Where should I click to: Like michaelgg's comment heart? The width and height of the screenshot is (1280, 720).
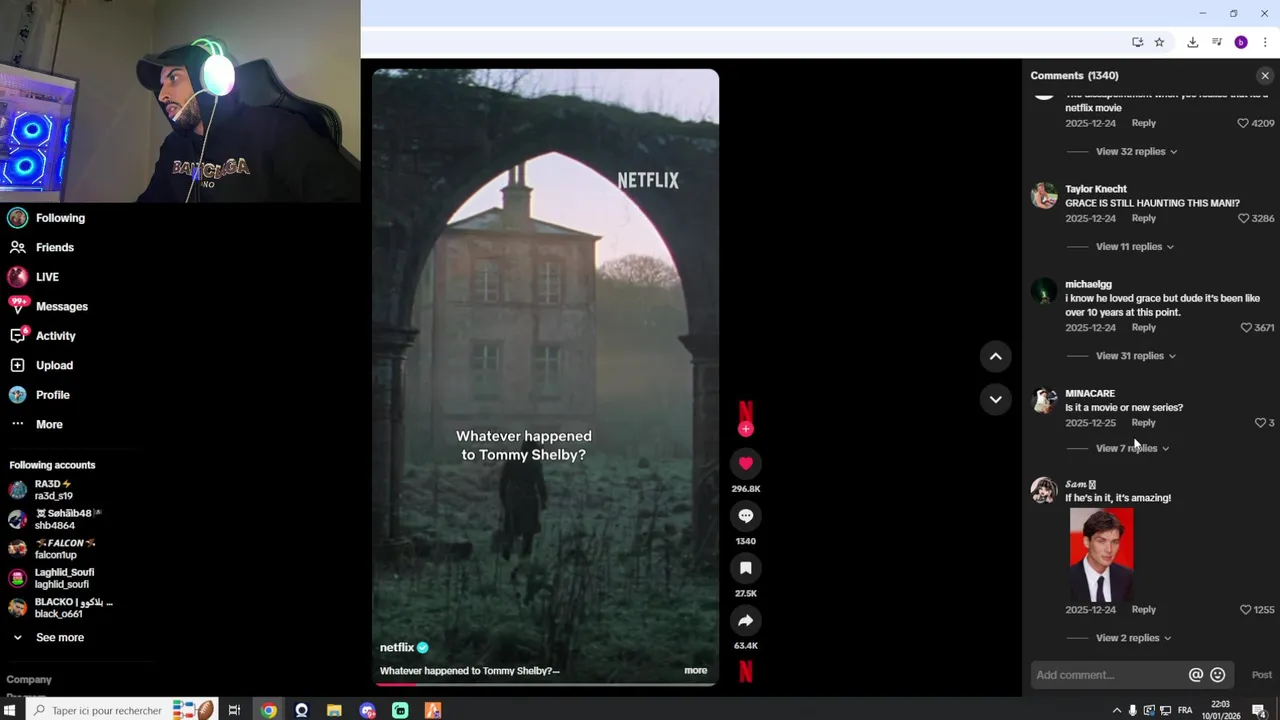1246,328
